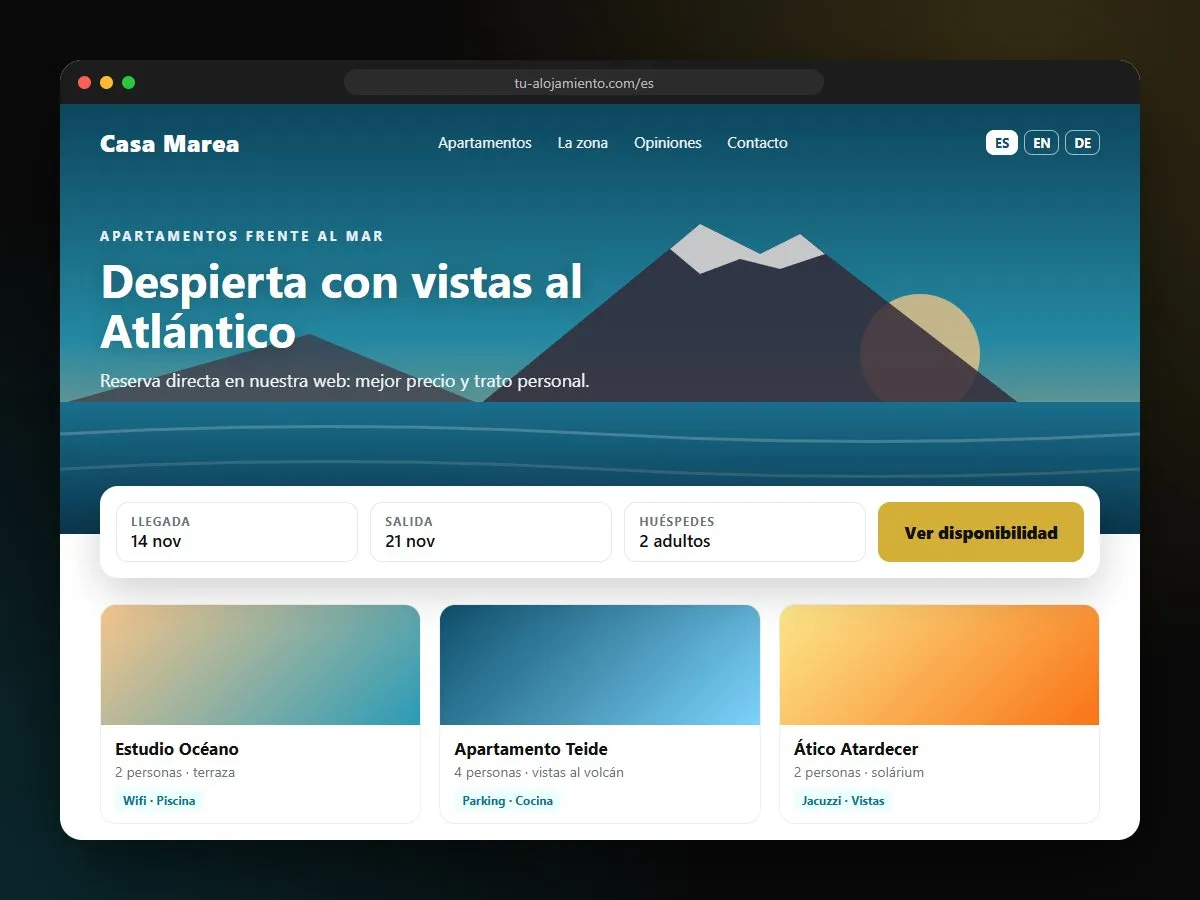Click the Estudio Océano card image
Screen dimensions: 1200x900
pyautogui.click(x=260, y=665)
